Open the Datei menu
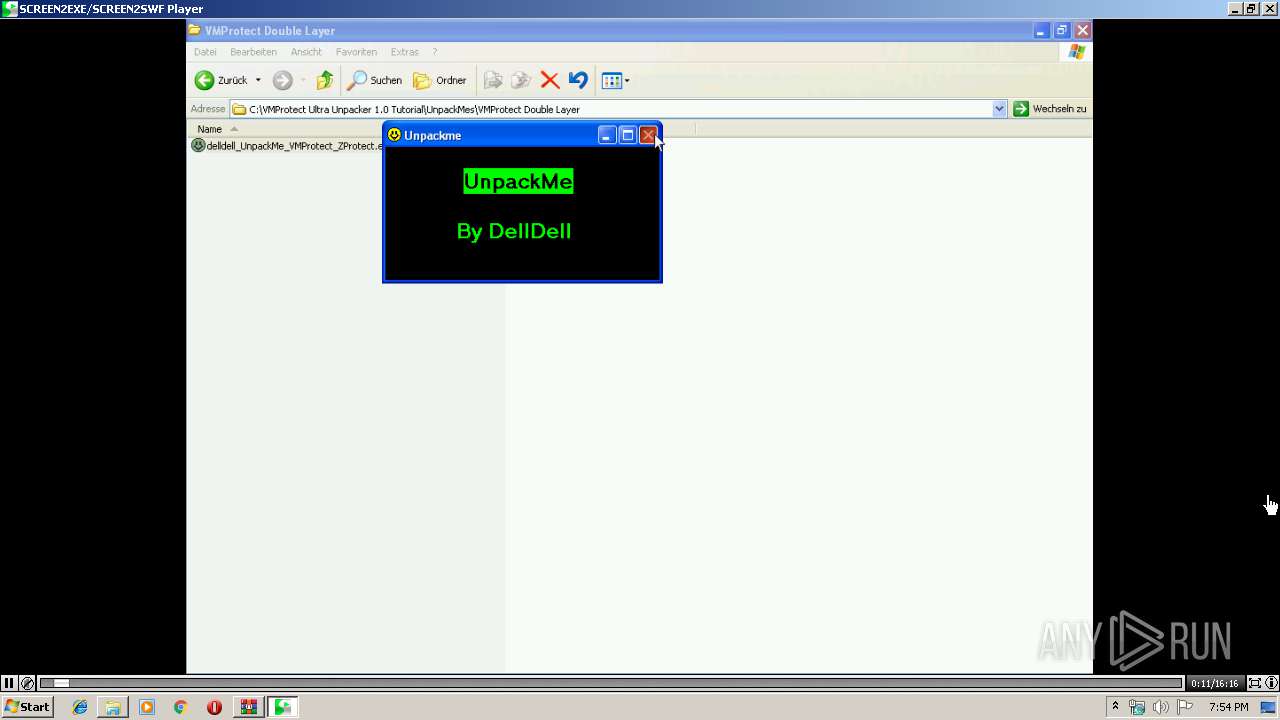The image size is (1280, 720). coord(205,52)
